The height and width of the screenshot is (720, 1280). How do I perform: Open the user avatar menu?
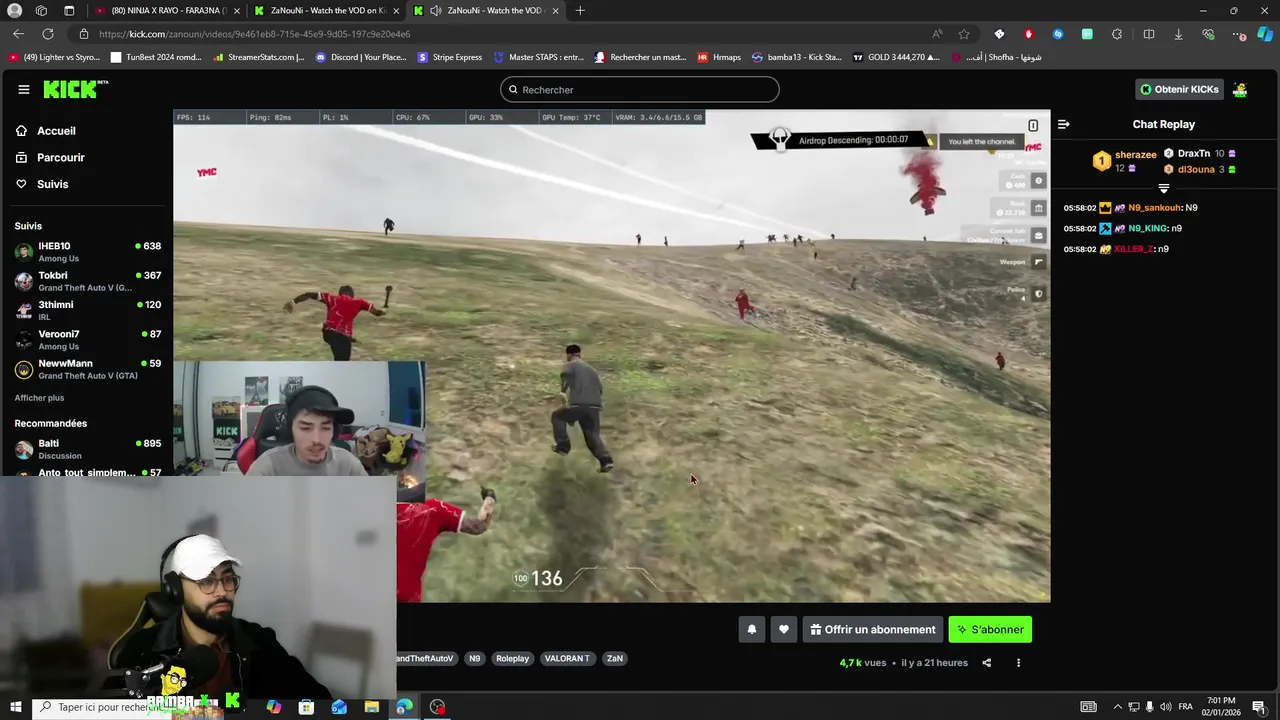(1240, 89)
